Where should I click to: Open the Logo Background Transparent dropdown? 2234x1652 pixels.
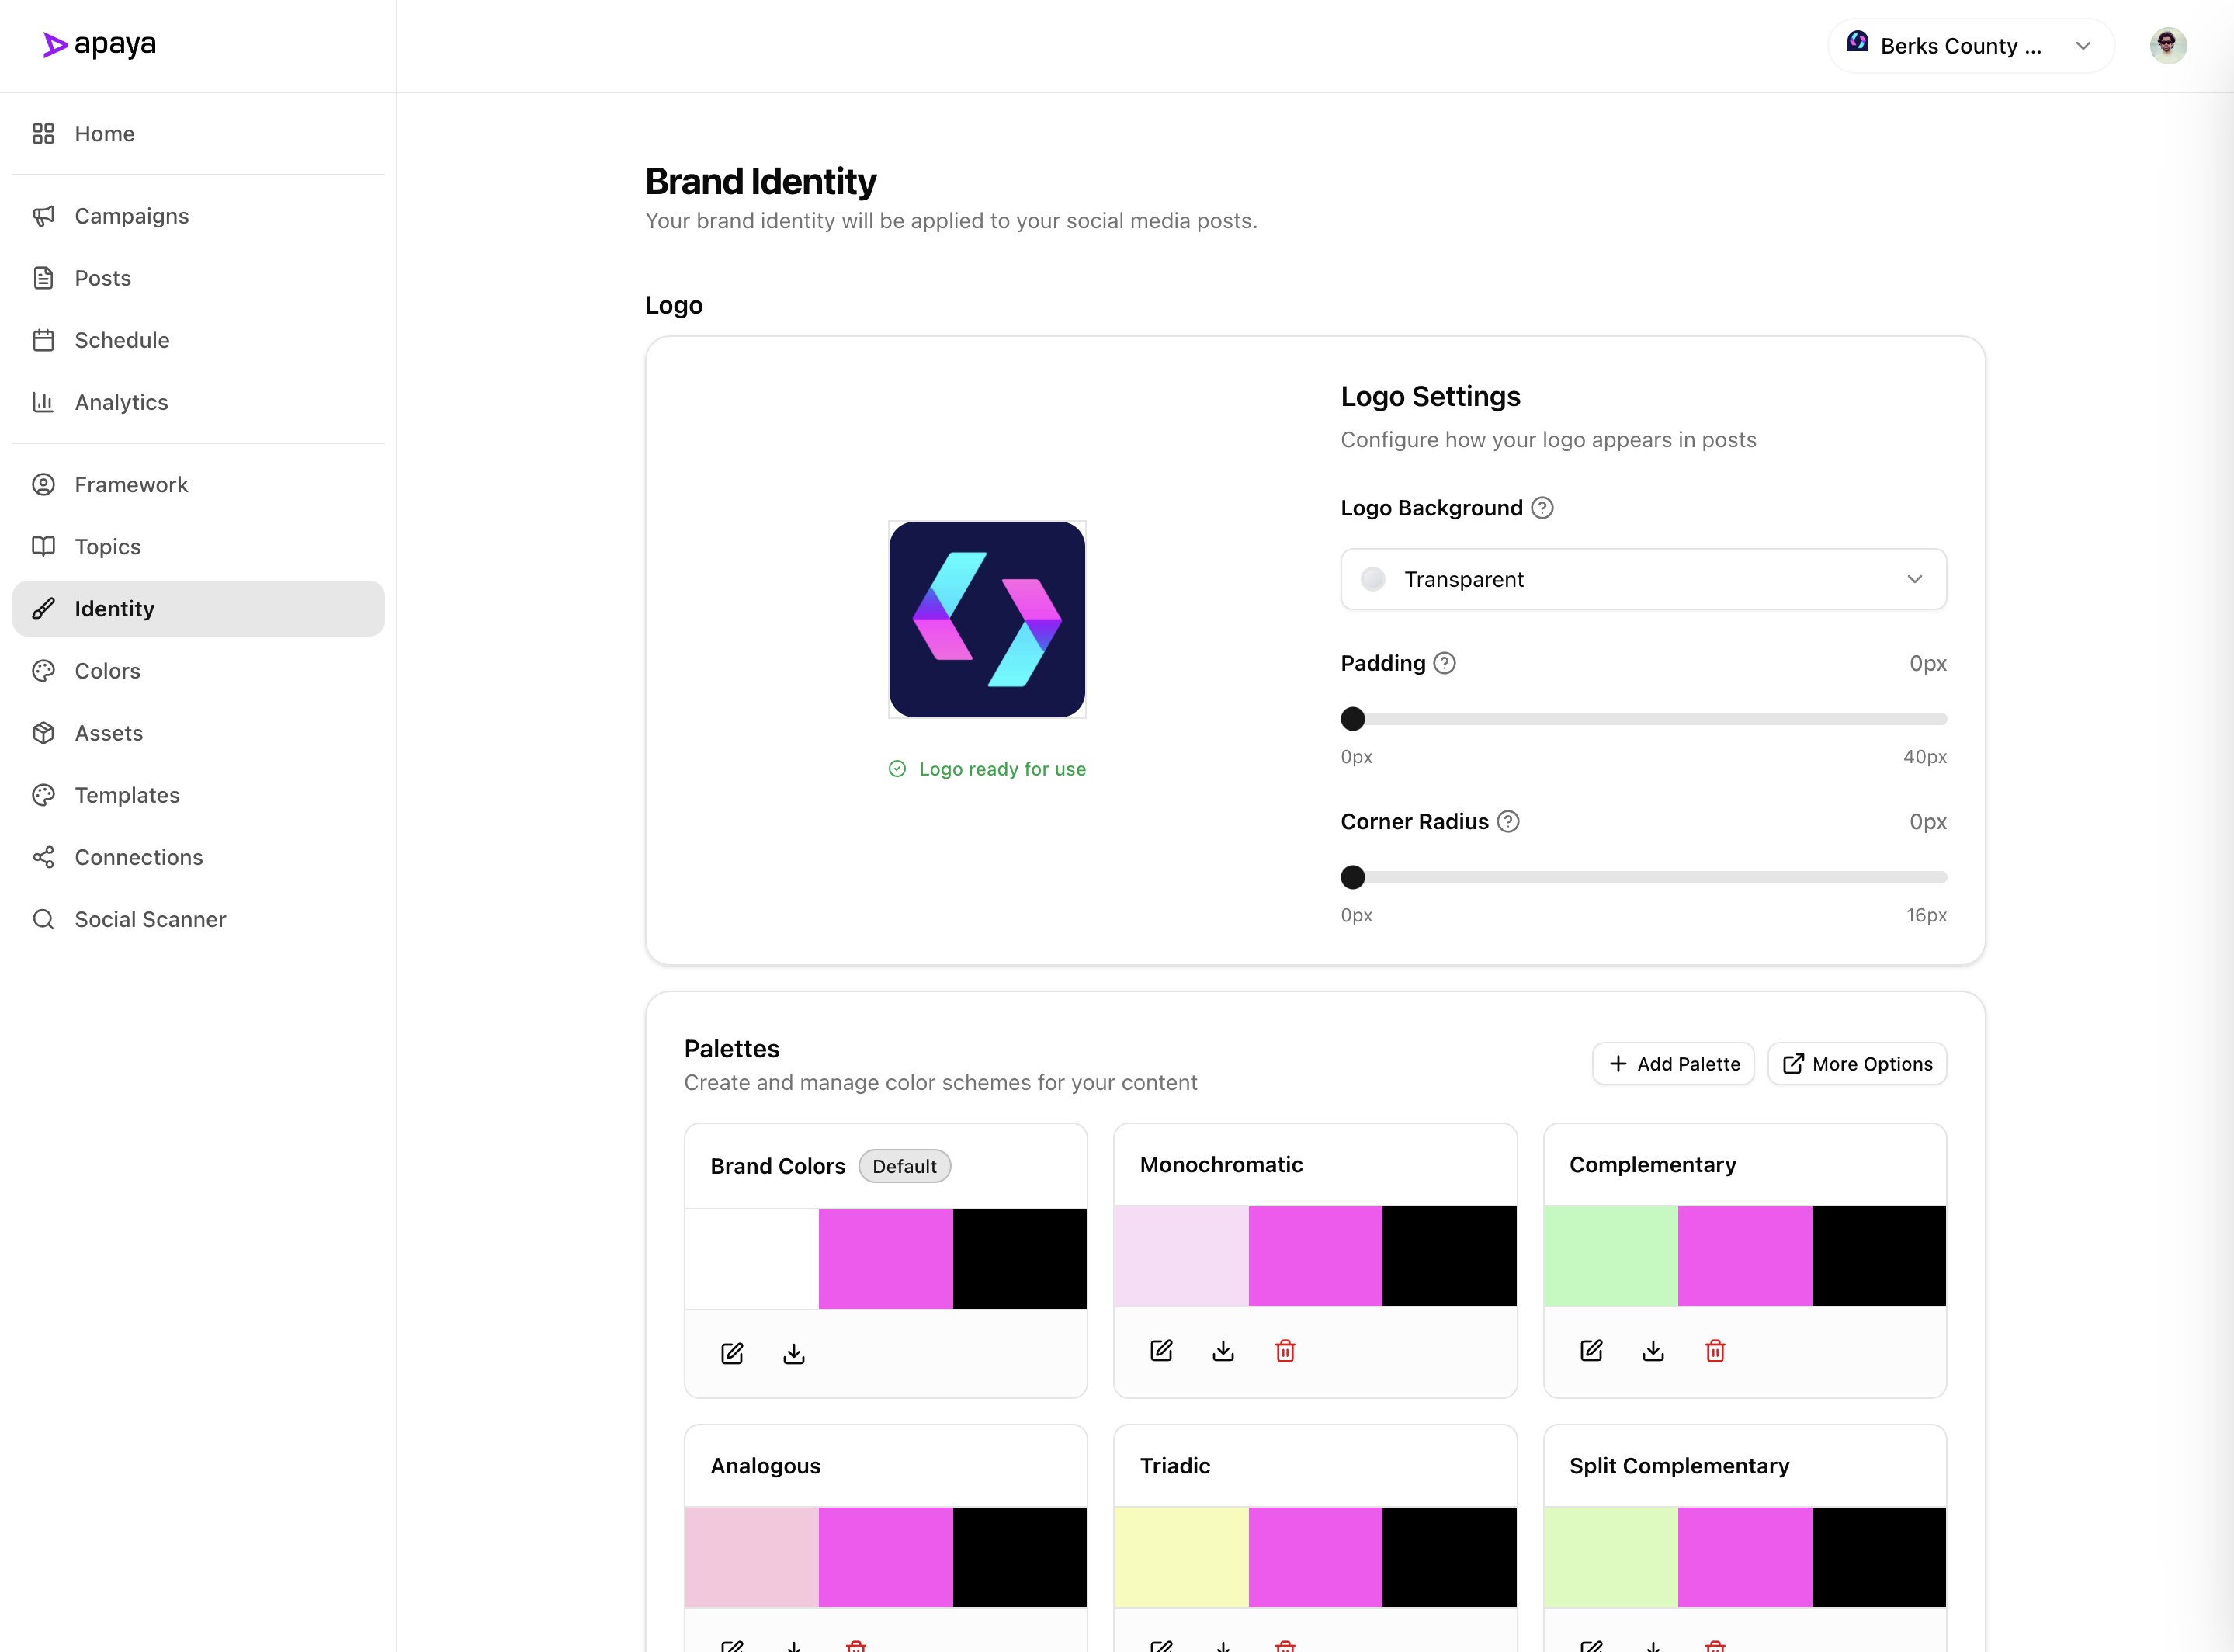[x=1643, y=579]
